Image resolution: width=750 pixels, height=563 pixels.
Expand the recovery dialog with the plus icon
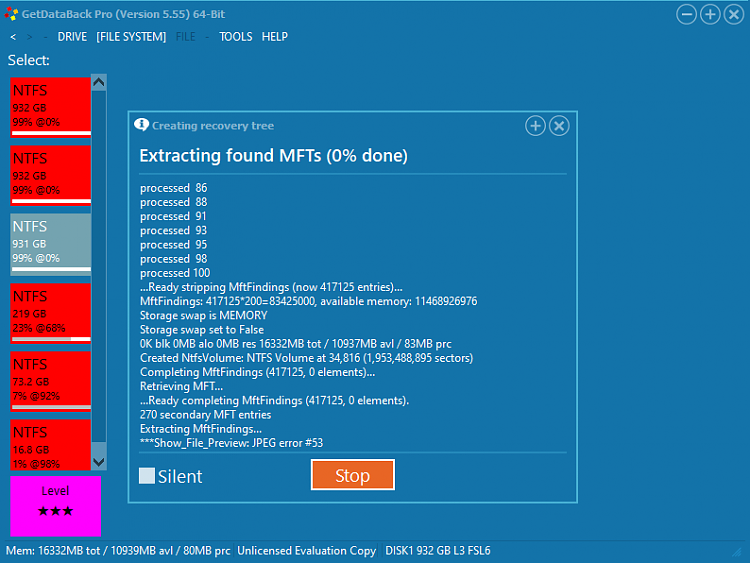tap(535, 126)
